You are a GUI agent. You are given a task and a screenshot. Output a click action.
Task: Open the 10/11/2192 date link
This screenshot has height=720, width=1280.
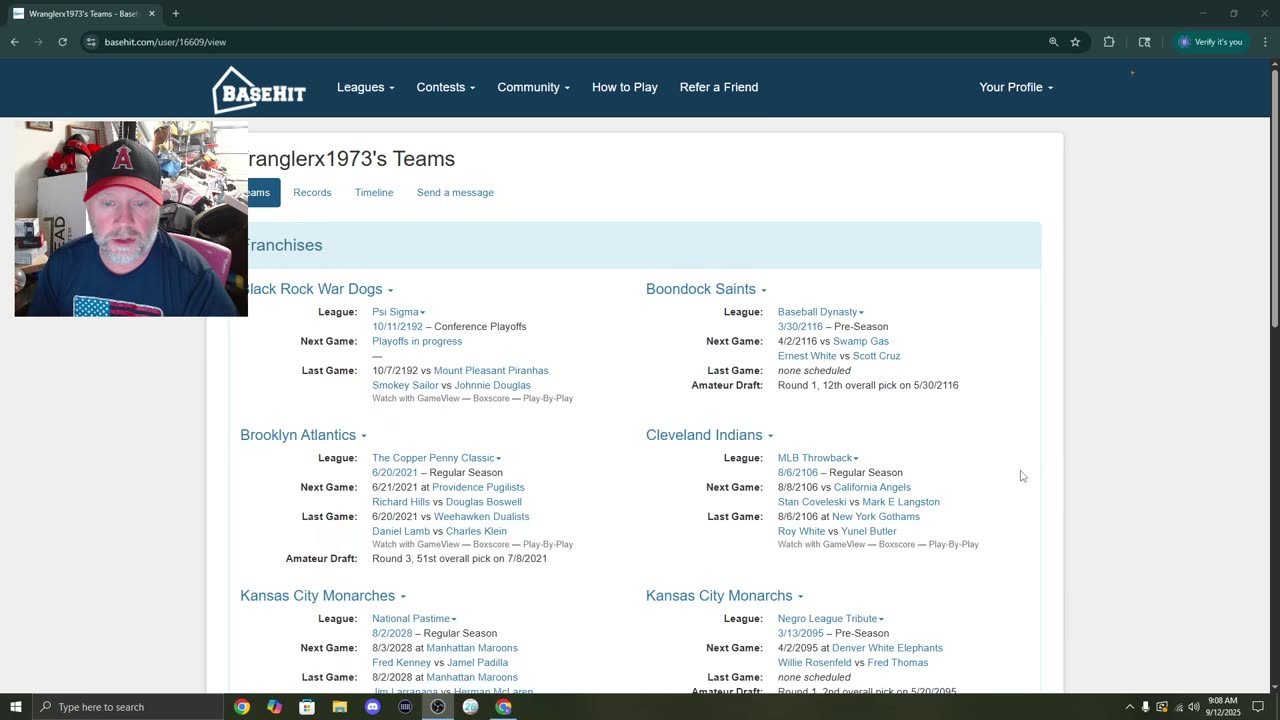pyautogui.click(x=398, y=326)
